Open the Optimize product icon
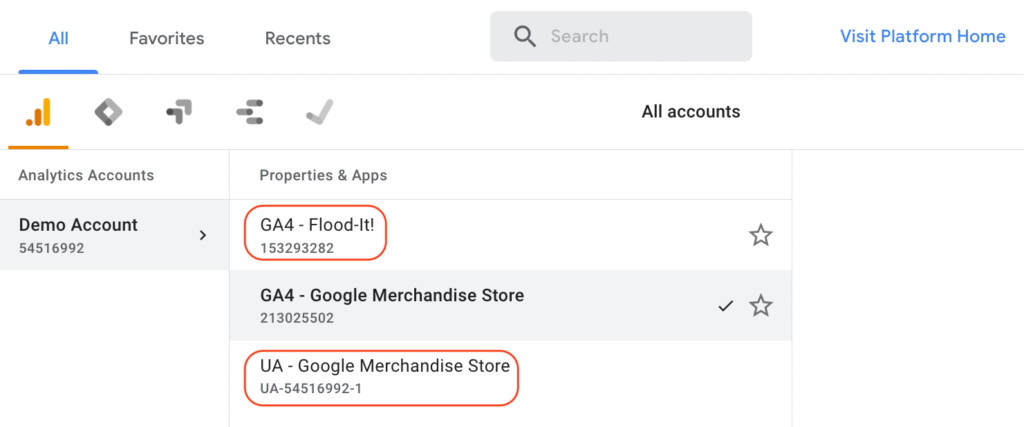The width and height of the screenshot is (1024, 427). pyautogui.click(x=179, y=112)
